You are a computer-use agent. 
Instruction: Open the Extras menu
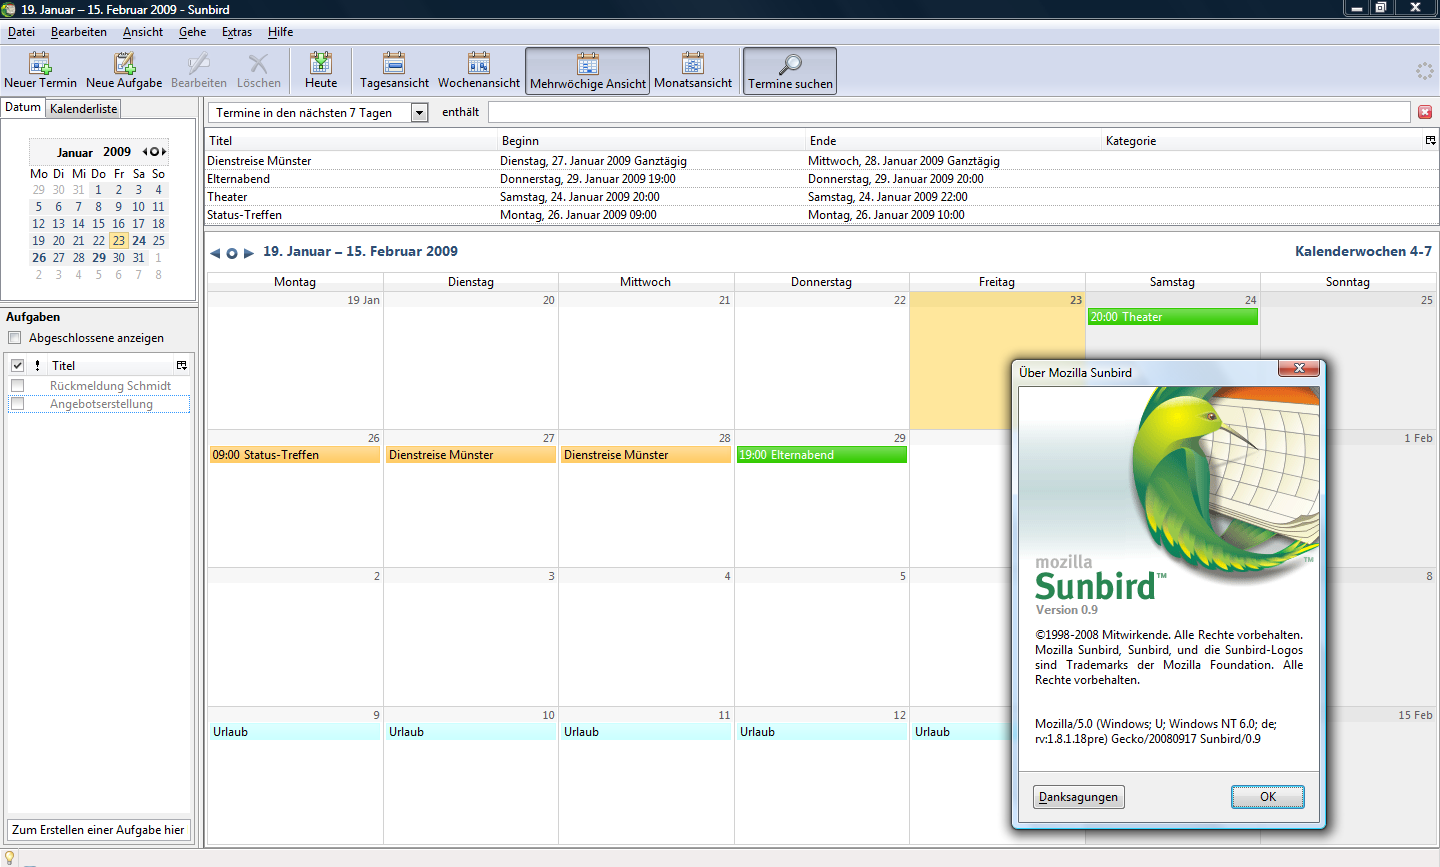237,32
